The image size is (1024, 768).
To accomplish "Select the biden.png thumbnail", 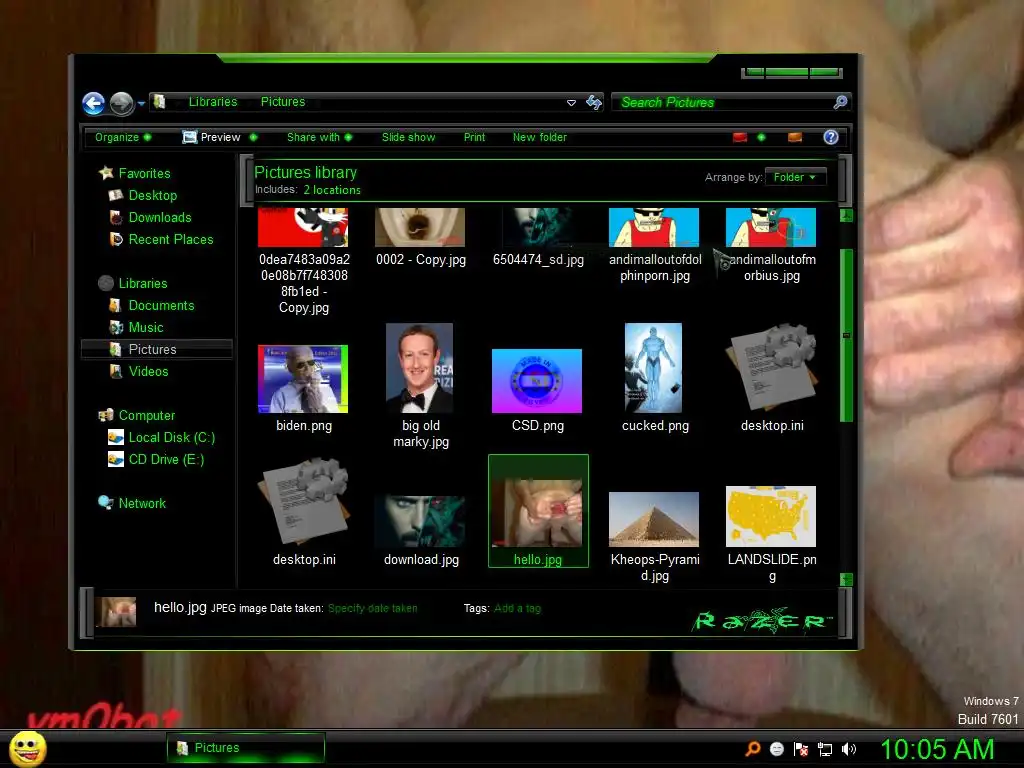I will (303, 379).
